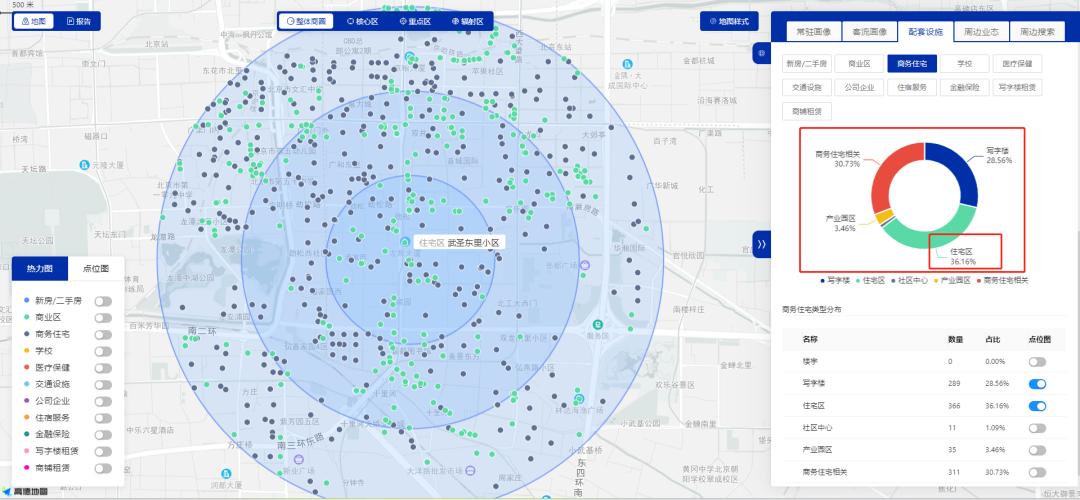1080x500 pixels.
Task: Click the center location marker beside 住宅区 label
Action: coord(404,241)
